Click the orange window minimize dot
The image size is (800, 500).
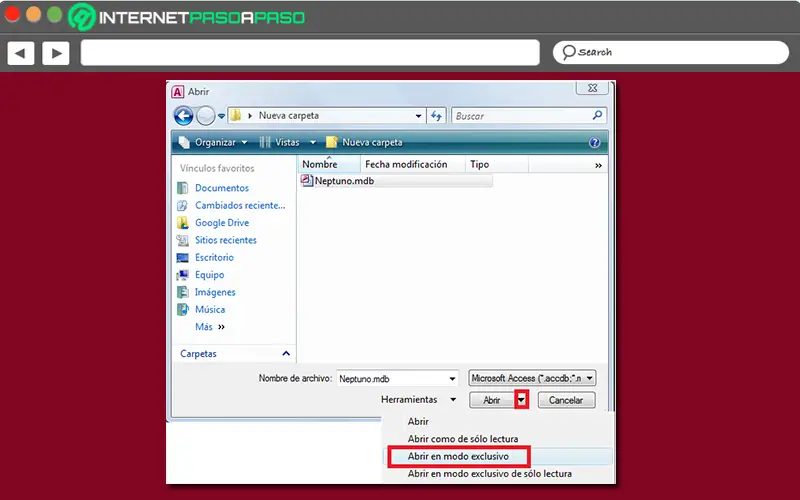click(34, 14)
